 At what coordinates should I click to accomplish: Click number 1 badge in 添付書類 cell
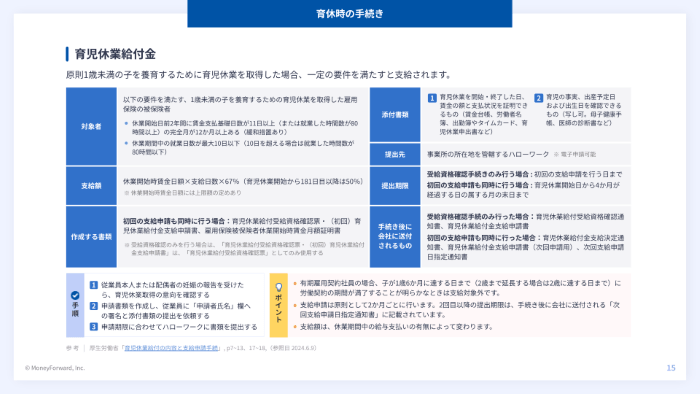coord(432,98)
